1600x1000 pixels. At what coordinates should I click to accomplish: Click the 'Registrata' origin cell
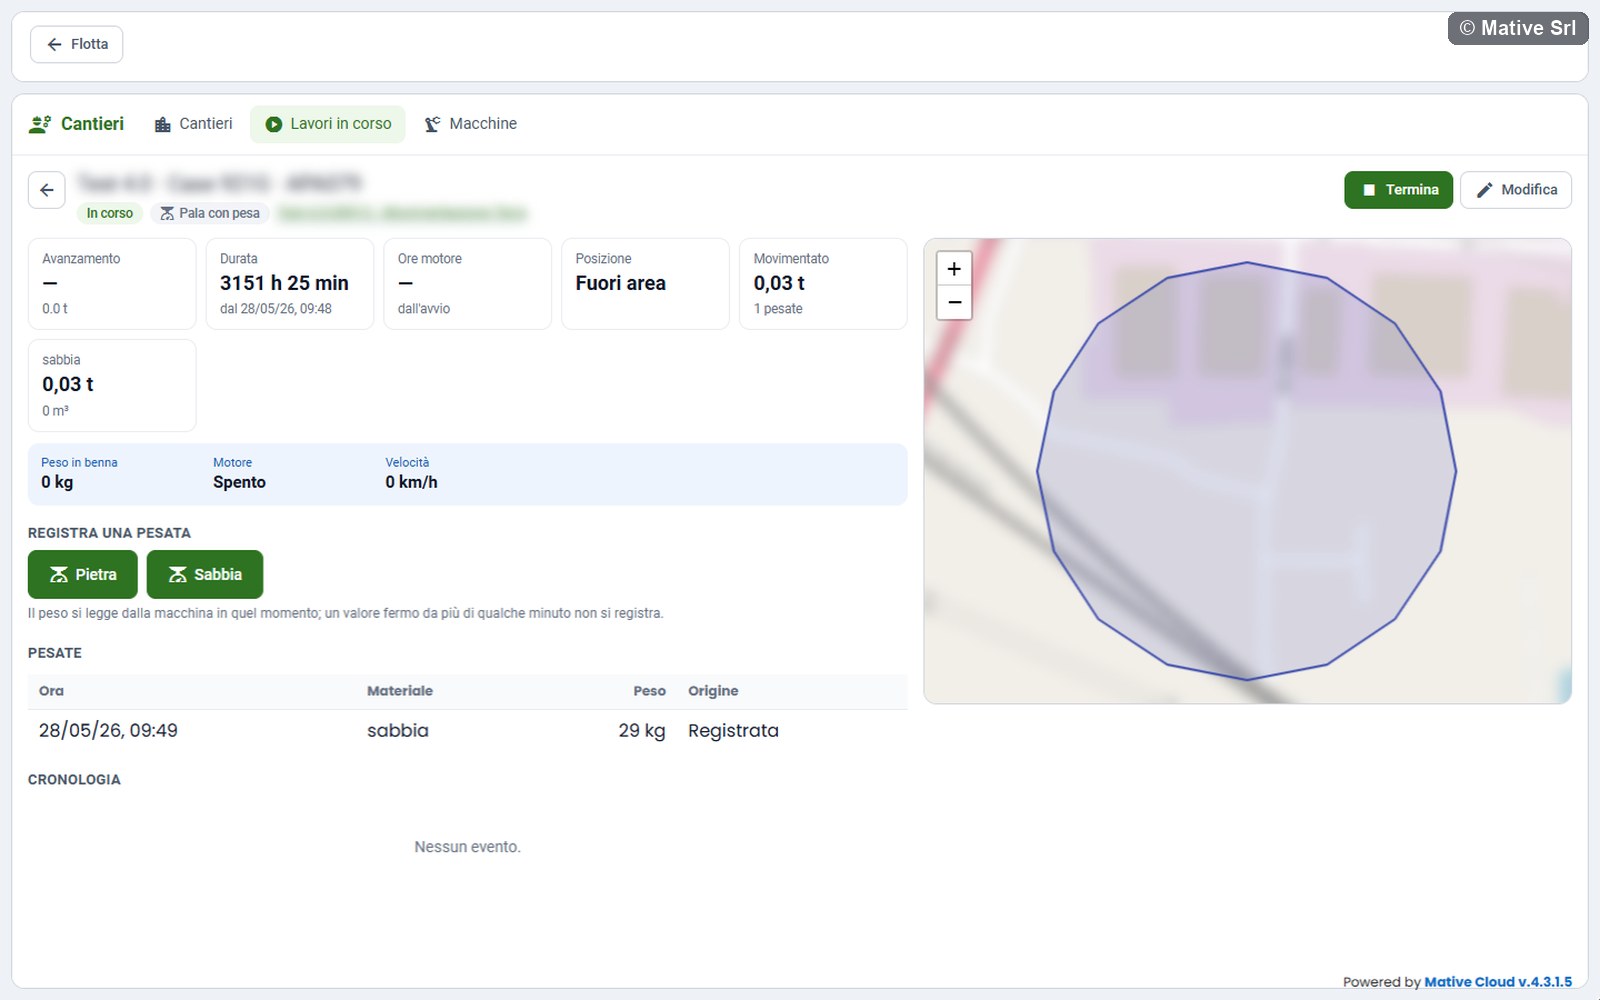point(733,731)
